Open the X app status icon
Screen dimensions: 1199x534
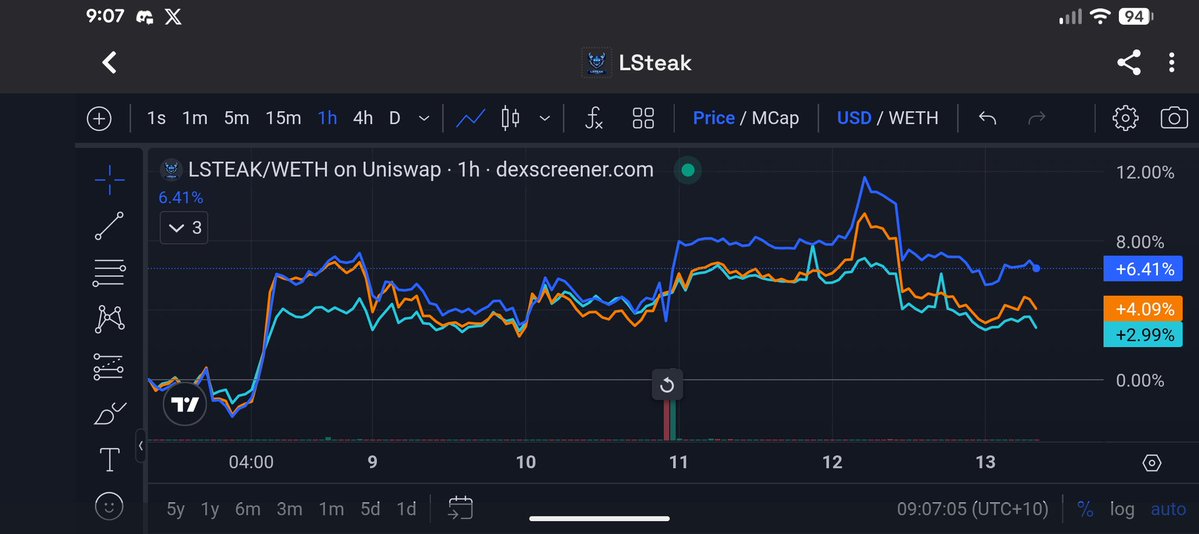174,17
